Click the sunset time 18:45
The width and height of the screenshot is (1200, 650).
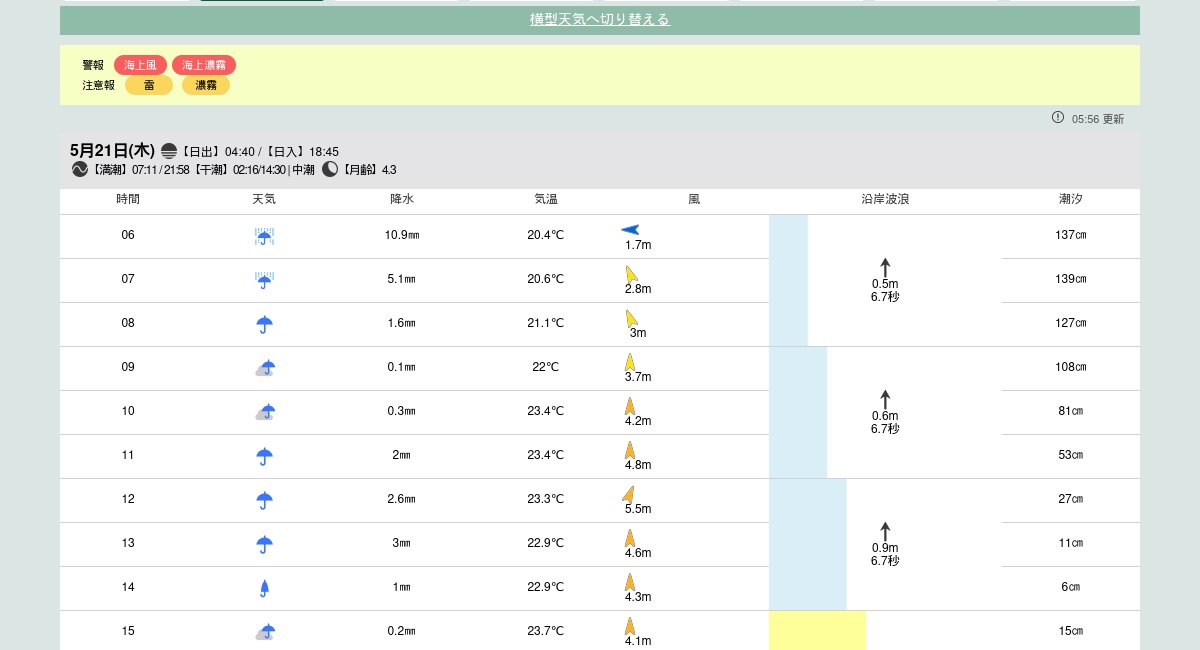click(323, 152)
